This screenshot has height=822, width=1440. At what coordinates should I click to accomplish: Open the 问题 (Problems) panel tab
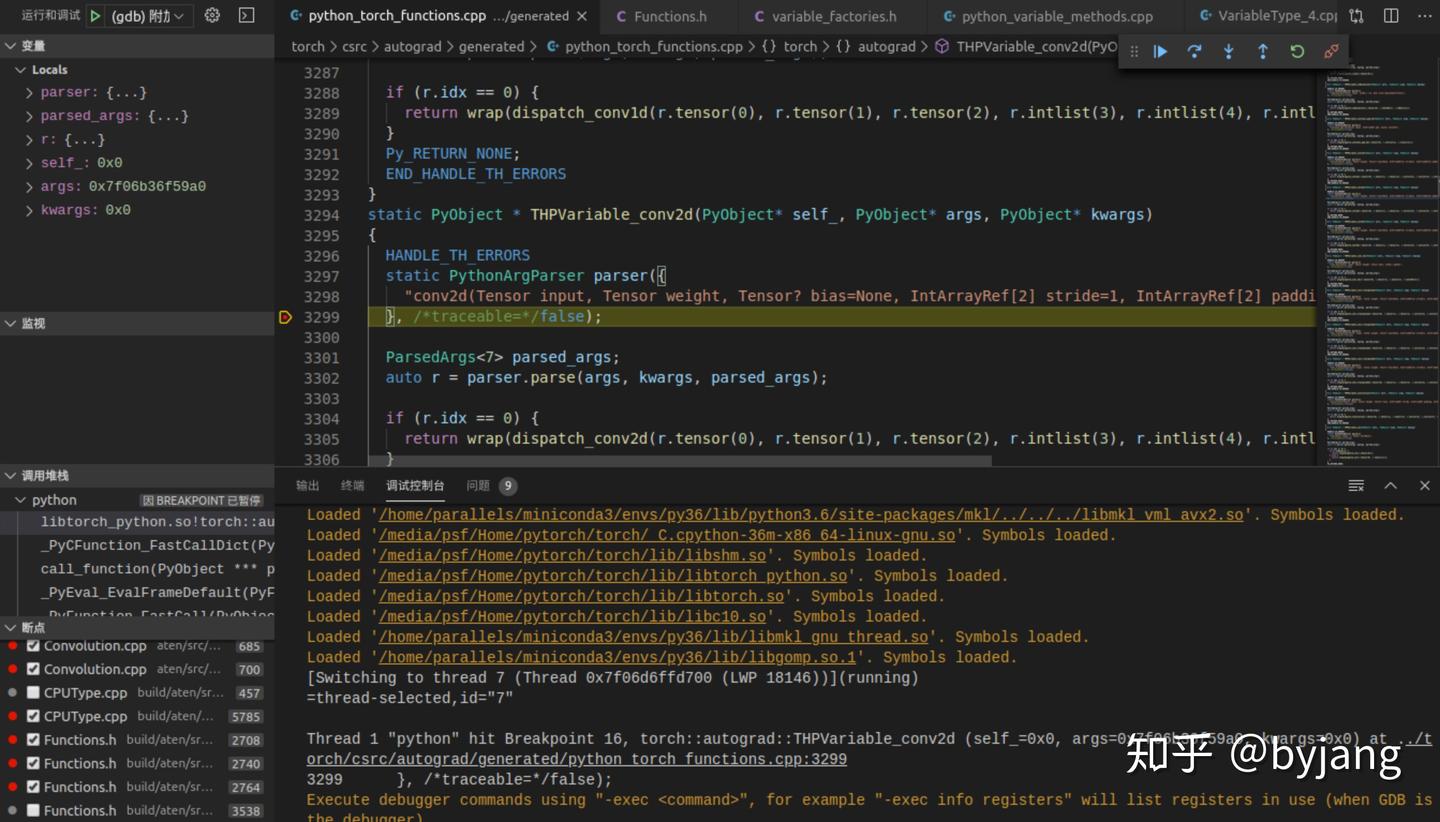478,486
